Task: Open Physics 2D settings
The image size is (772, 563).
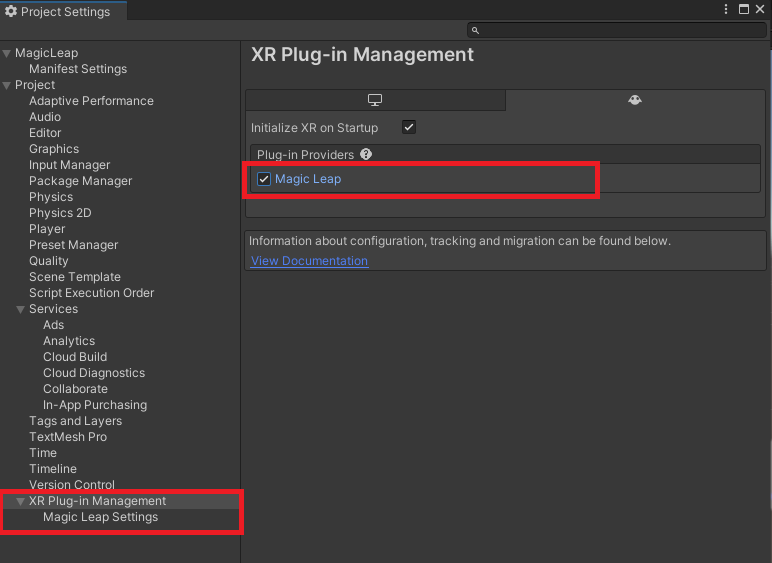Action: click(x=60, y=213)
